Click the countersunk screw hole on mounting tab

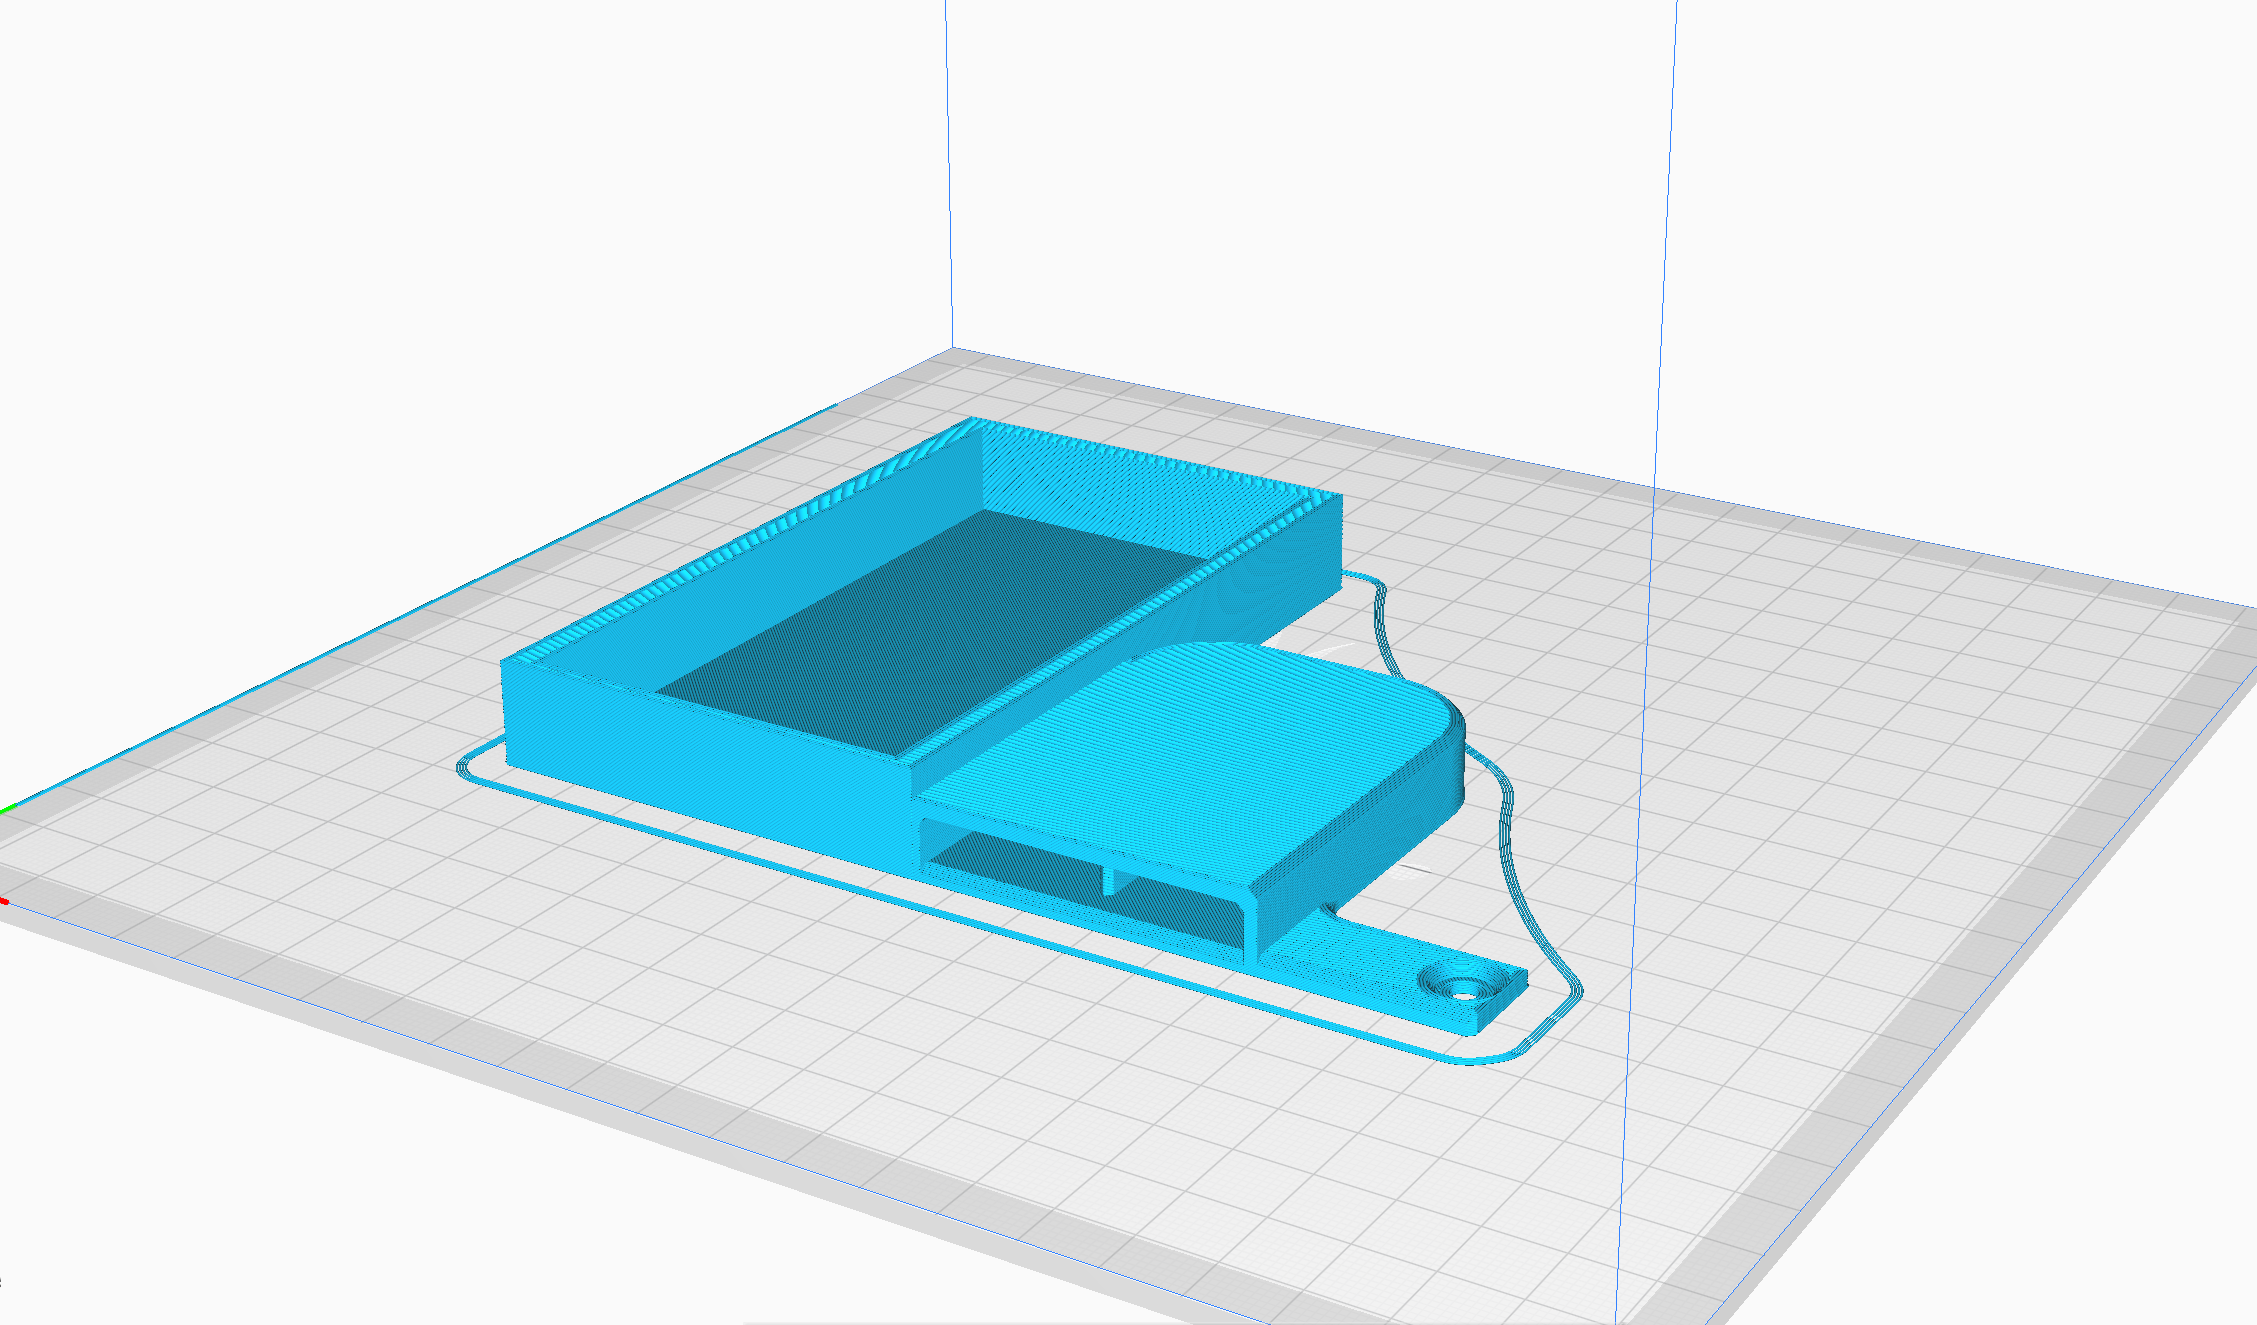[1462, 982]
